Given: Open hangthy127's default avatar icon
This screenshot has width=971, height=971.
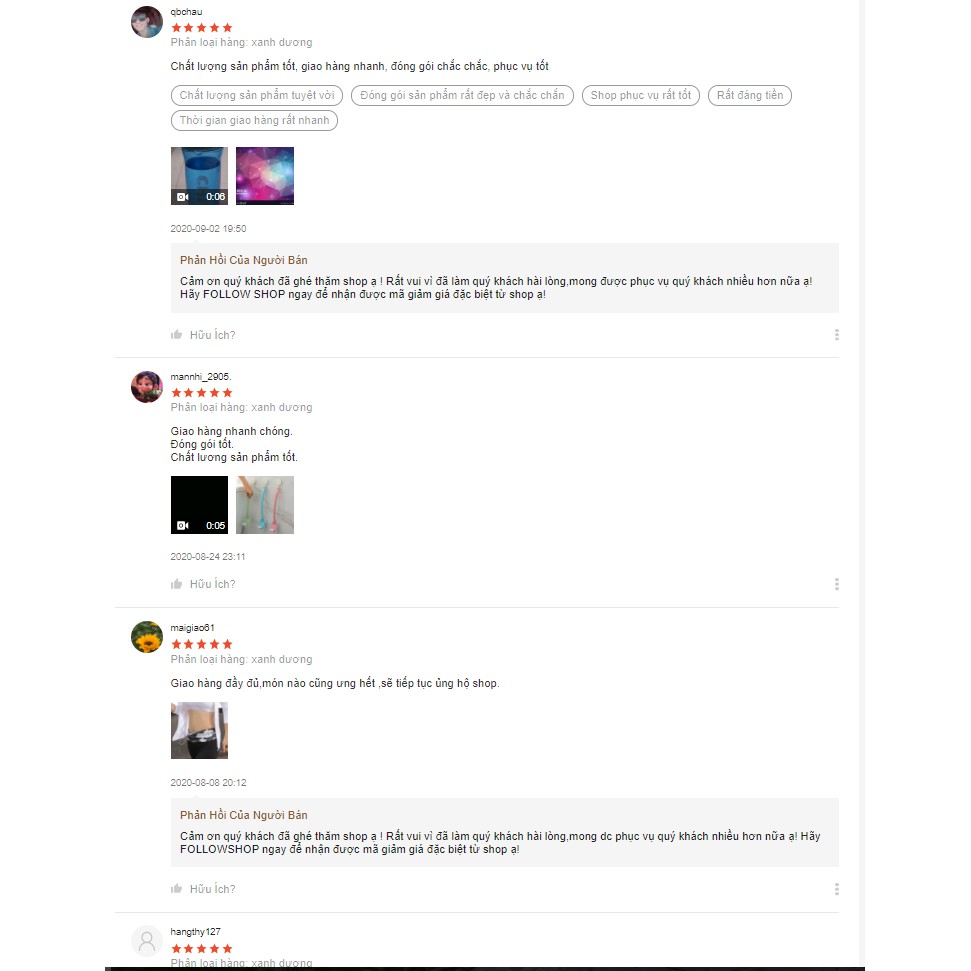Looking at the screenshot, I should tap(147, 941).
